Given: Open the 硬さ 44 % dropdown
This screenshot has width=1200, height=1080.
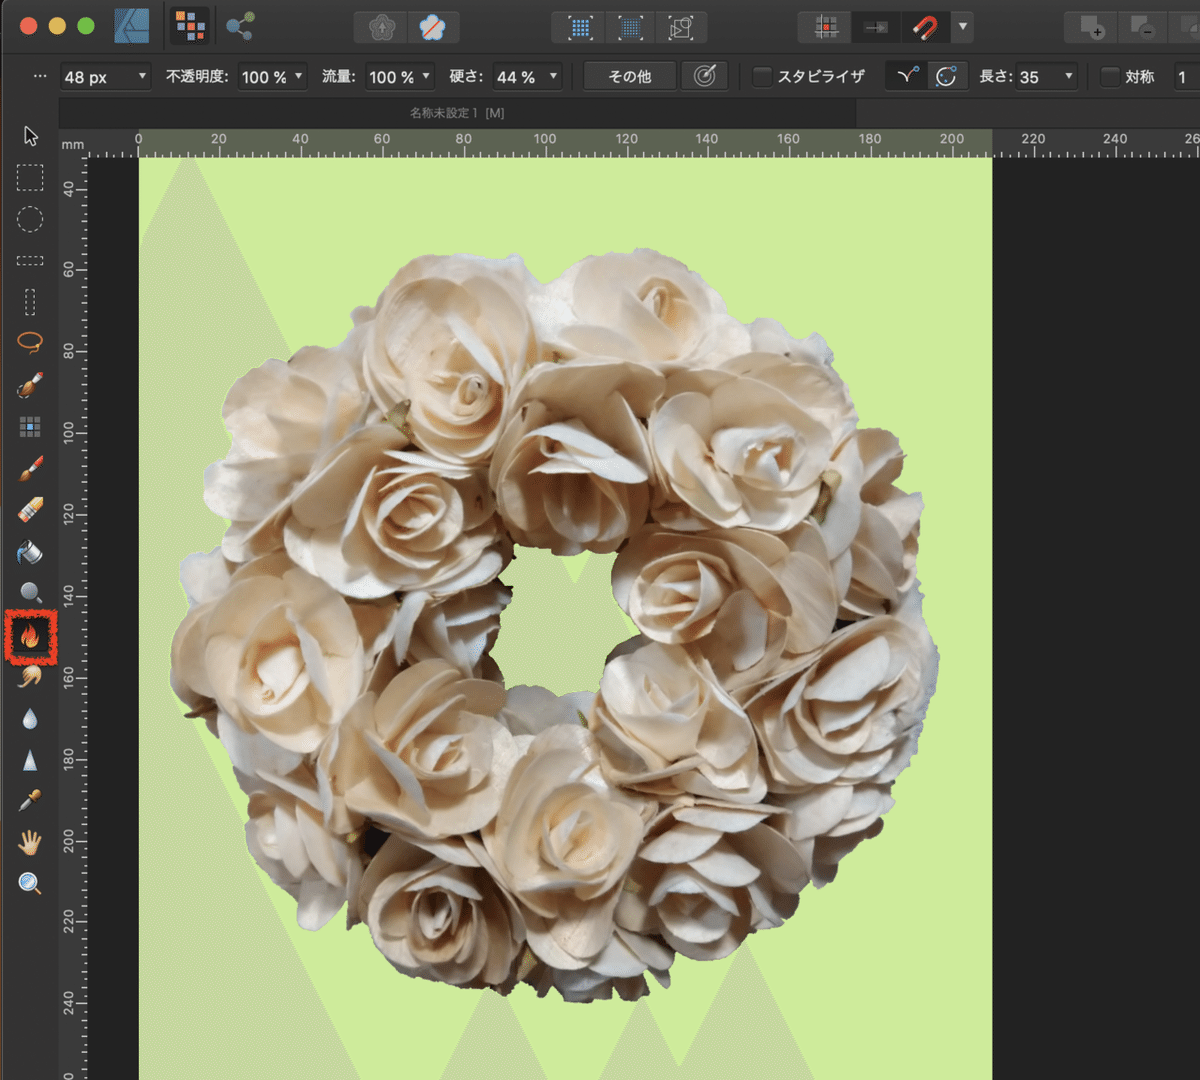Looking at the screenshot, I should pyautogui.click(x=553, y=77).
